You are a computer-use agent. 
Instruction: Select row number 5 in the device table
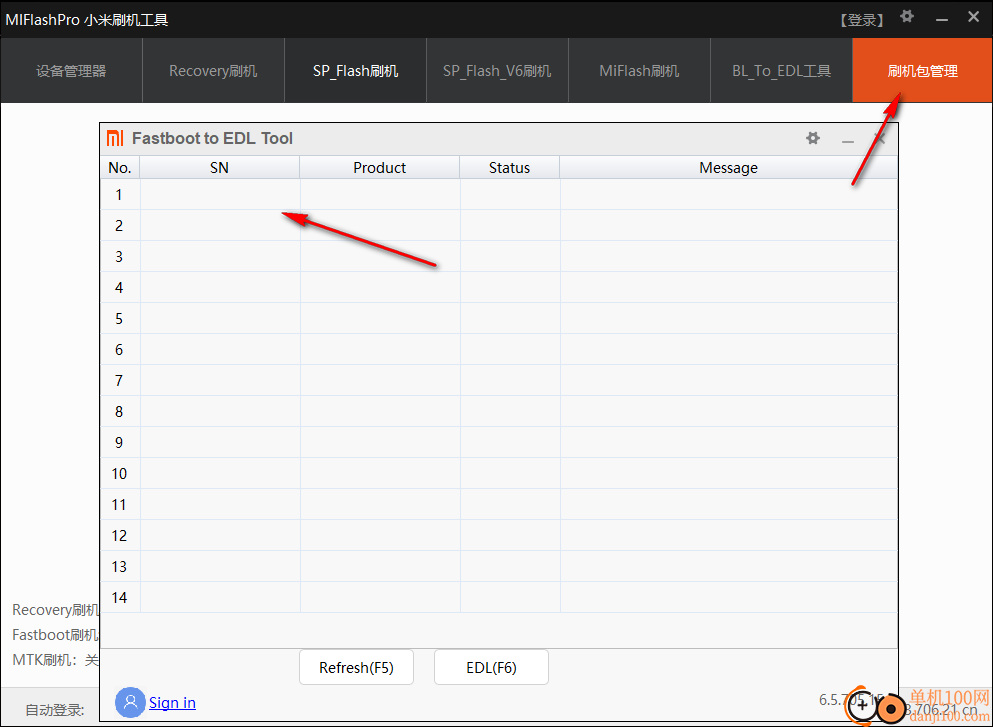tap(499, 319)
